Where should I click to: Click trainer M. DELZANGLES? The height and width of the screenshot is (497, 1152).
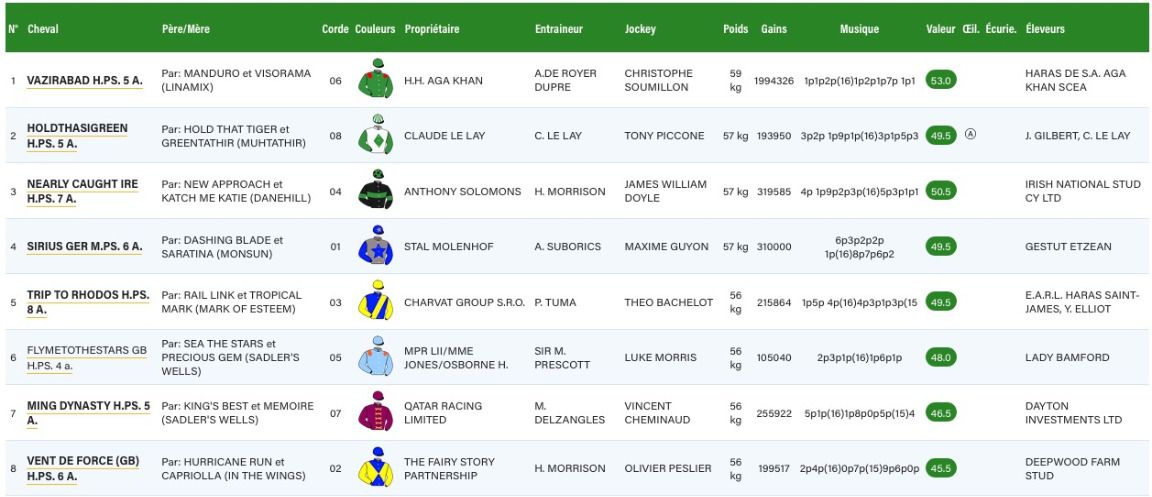coord(570,413)
